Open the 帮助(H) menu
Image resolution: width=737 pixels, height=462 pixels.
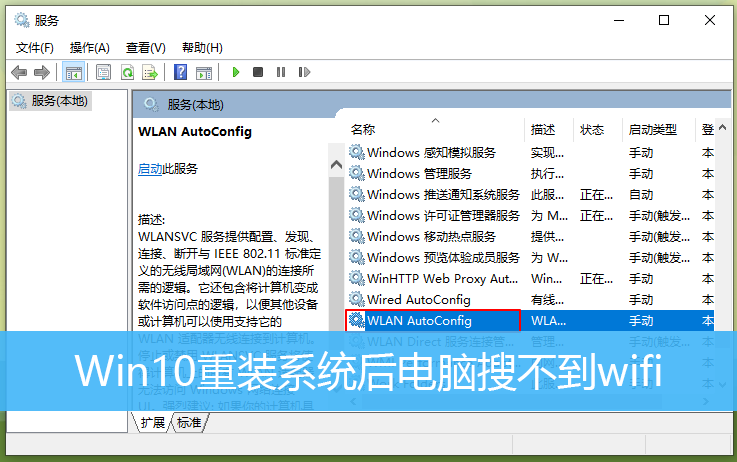(202, 48)
